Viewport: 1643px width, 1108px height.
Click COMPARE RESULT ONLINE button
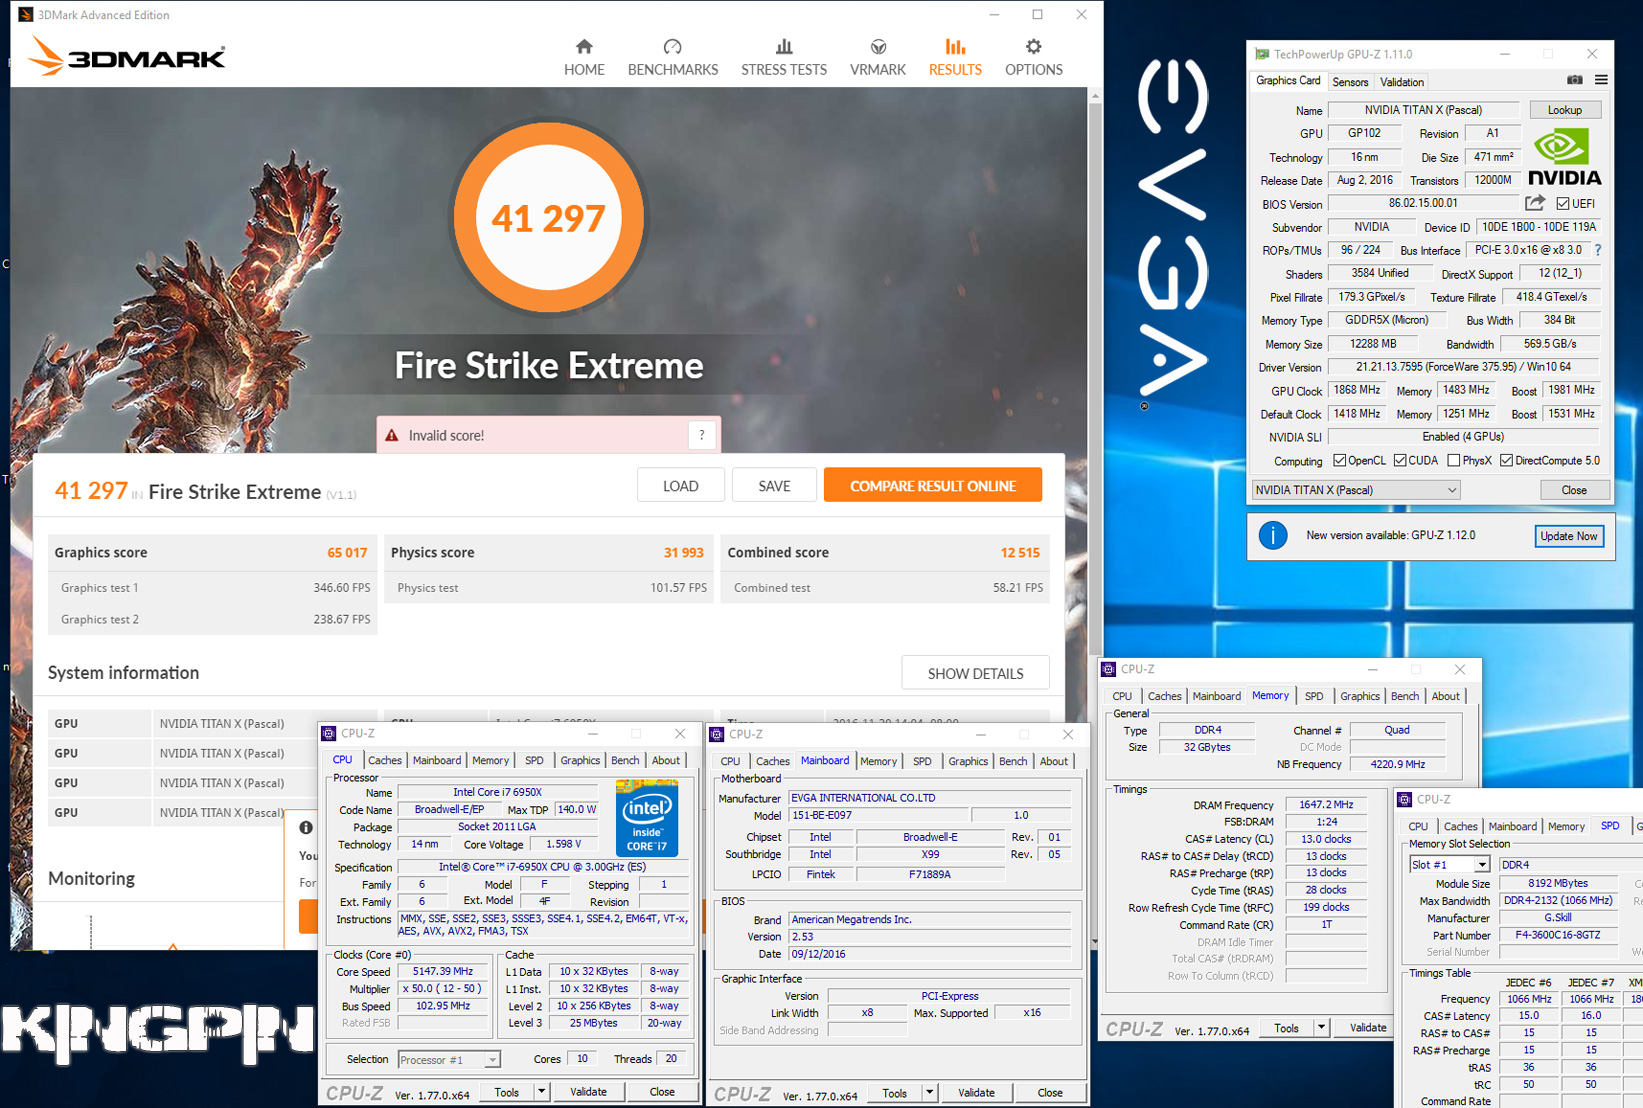(933, 486)
